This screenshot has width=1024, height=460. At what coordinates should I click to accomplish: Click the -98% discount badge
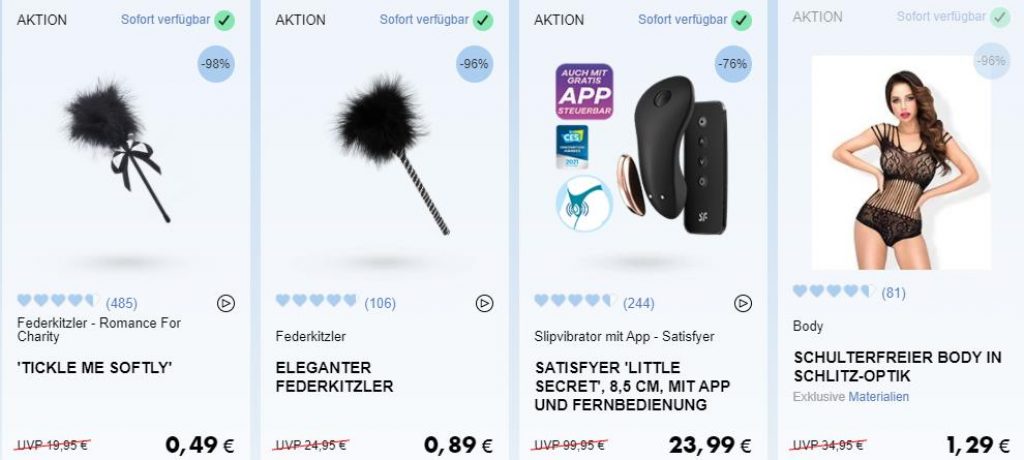pos(216,64)
